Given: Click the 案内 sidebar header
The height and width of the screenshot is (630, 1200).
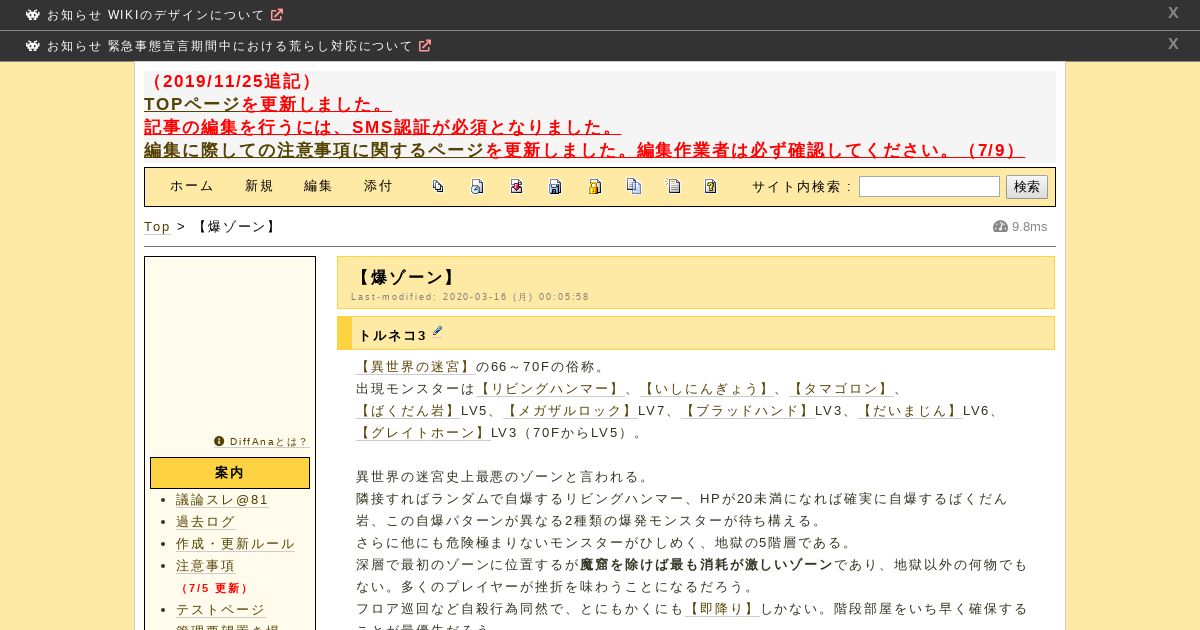Looking at the screenshot, I should (x=230, y=473).
